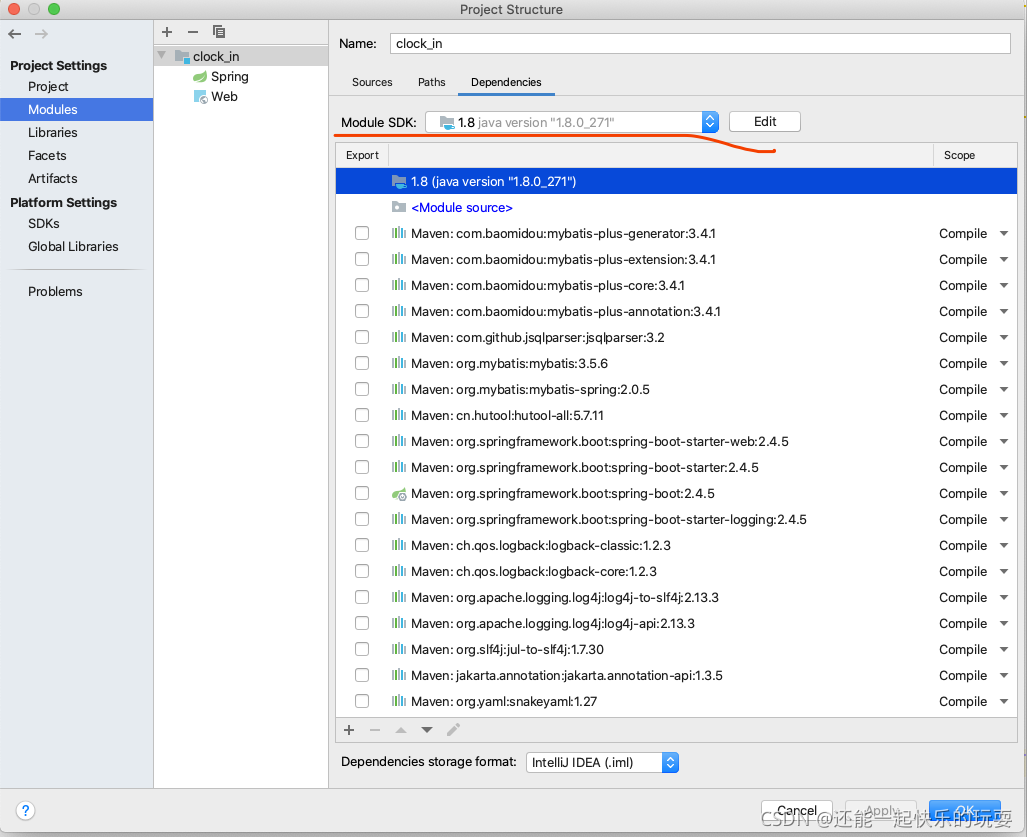Open scope dropdown for mybatis-plus-generator

(x=1003, y=234)
